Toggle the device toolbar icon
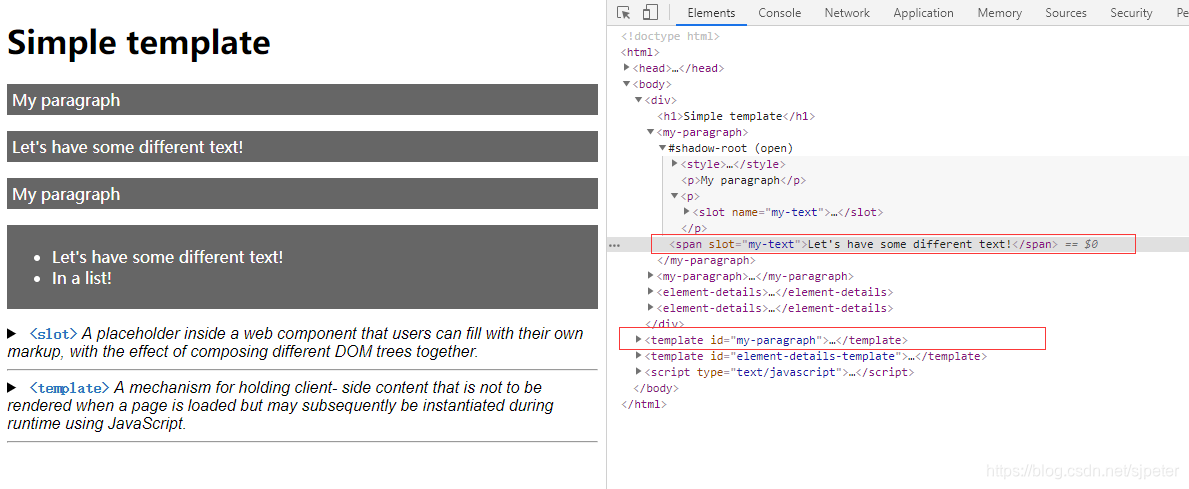The image size is (1189, 489). (649, 13)
